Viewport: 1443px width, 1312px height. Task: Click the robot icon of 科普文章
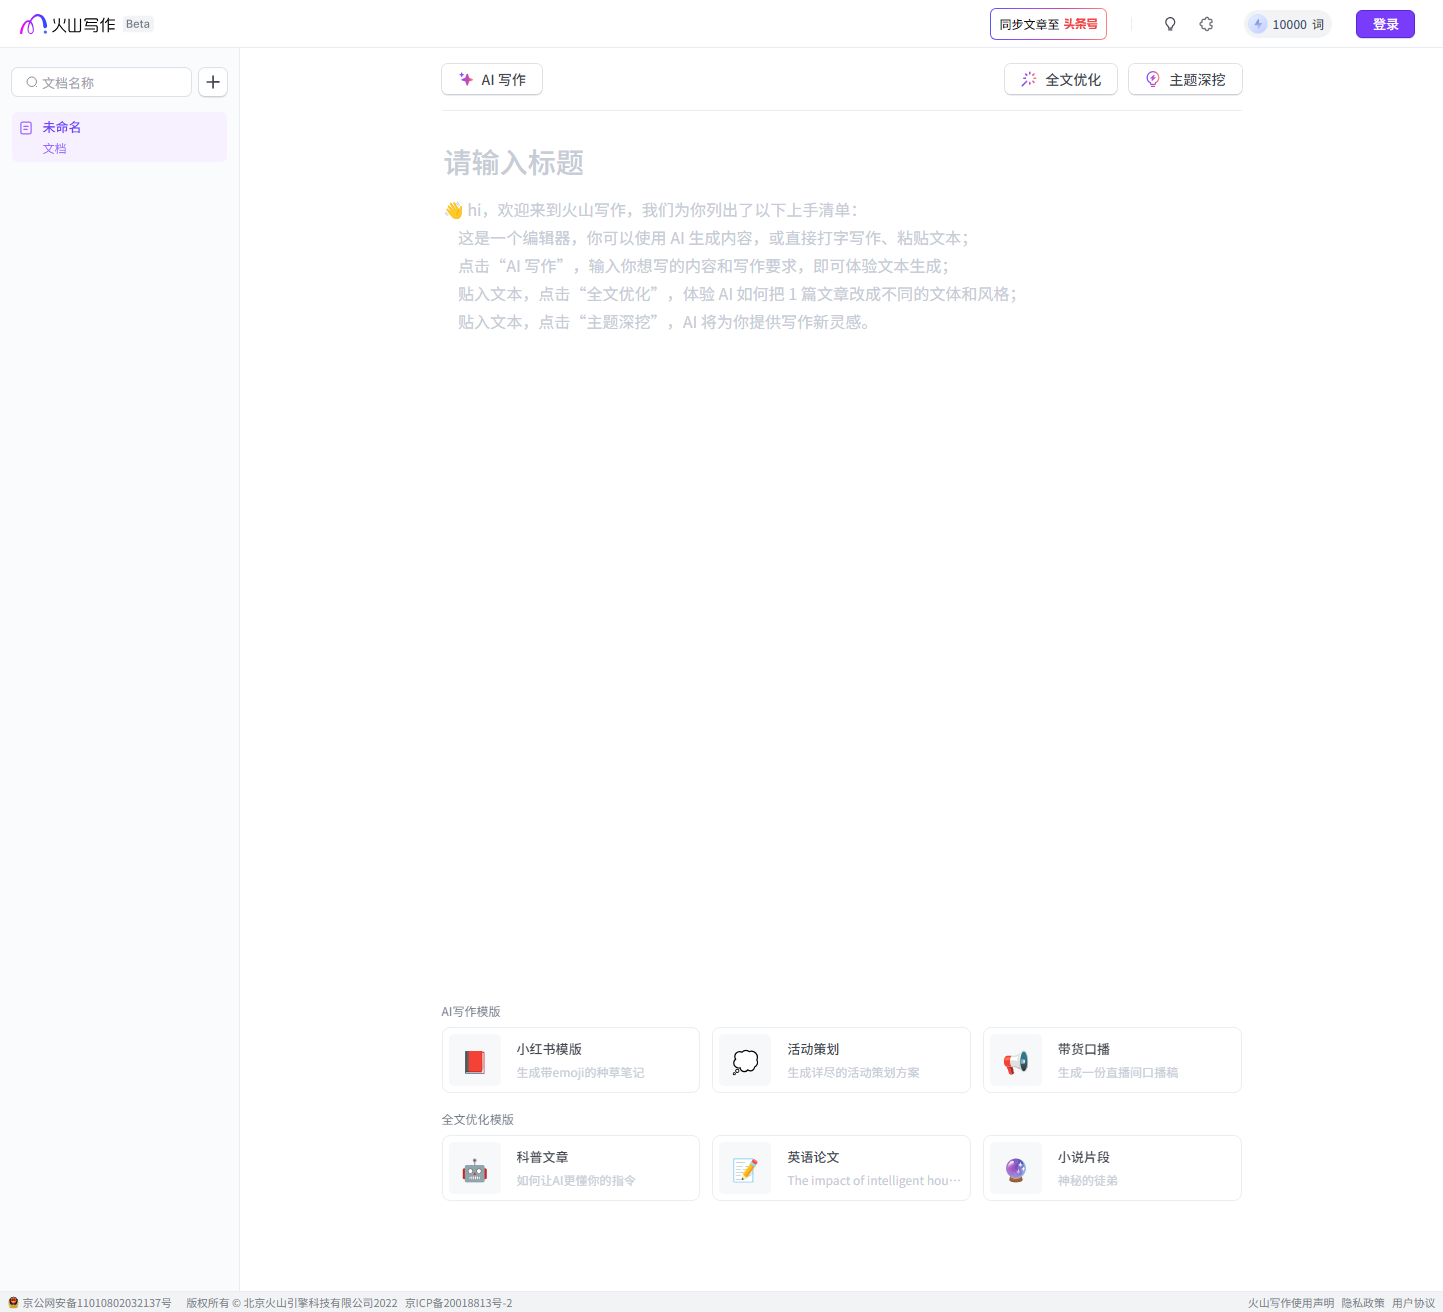475,1169
